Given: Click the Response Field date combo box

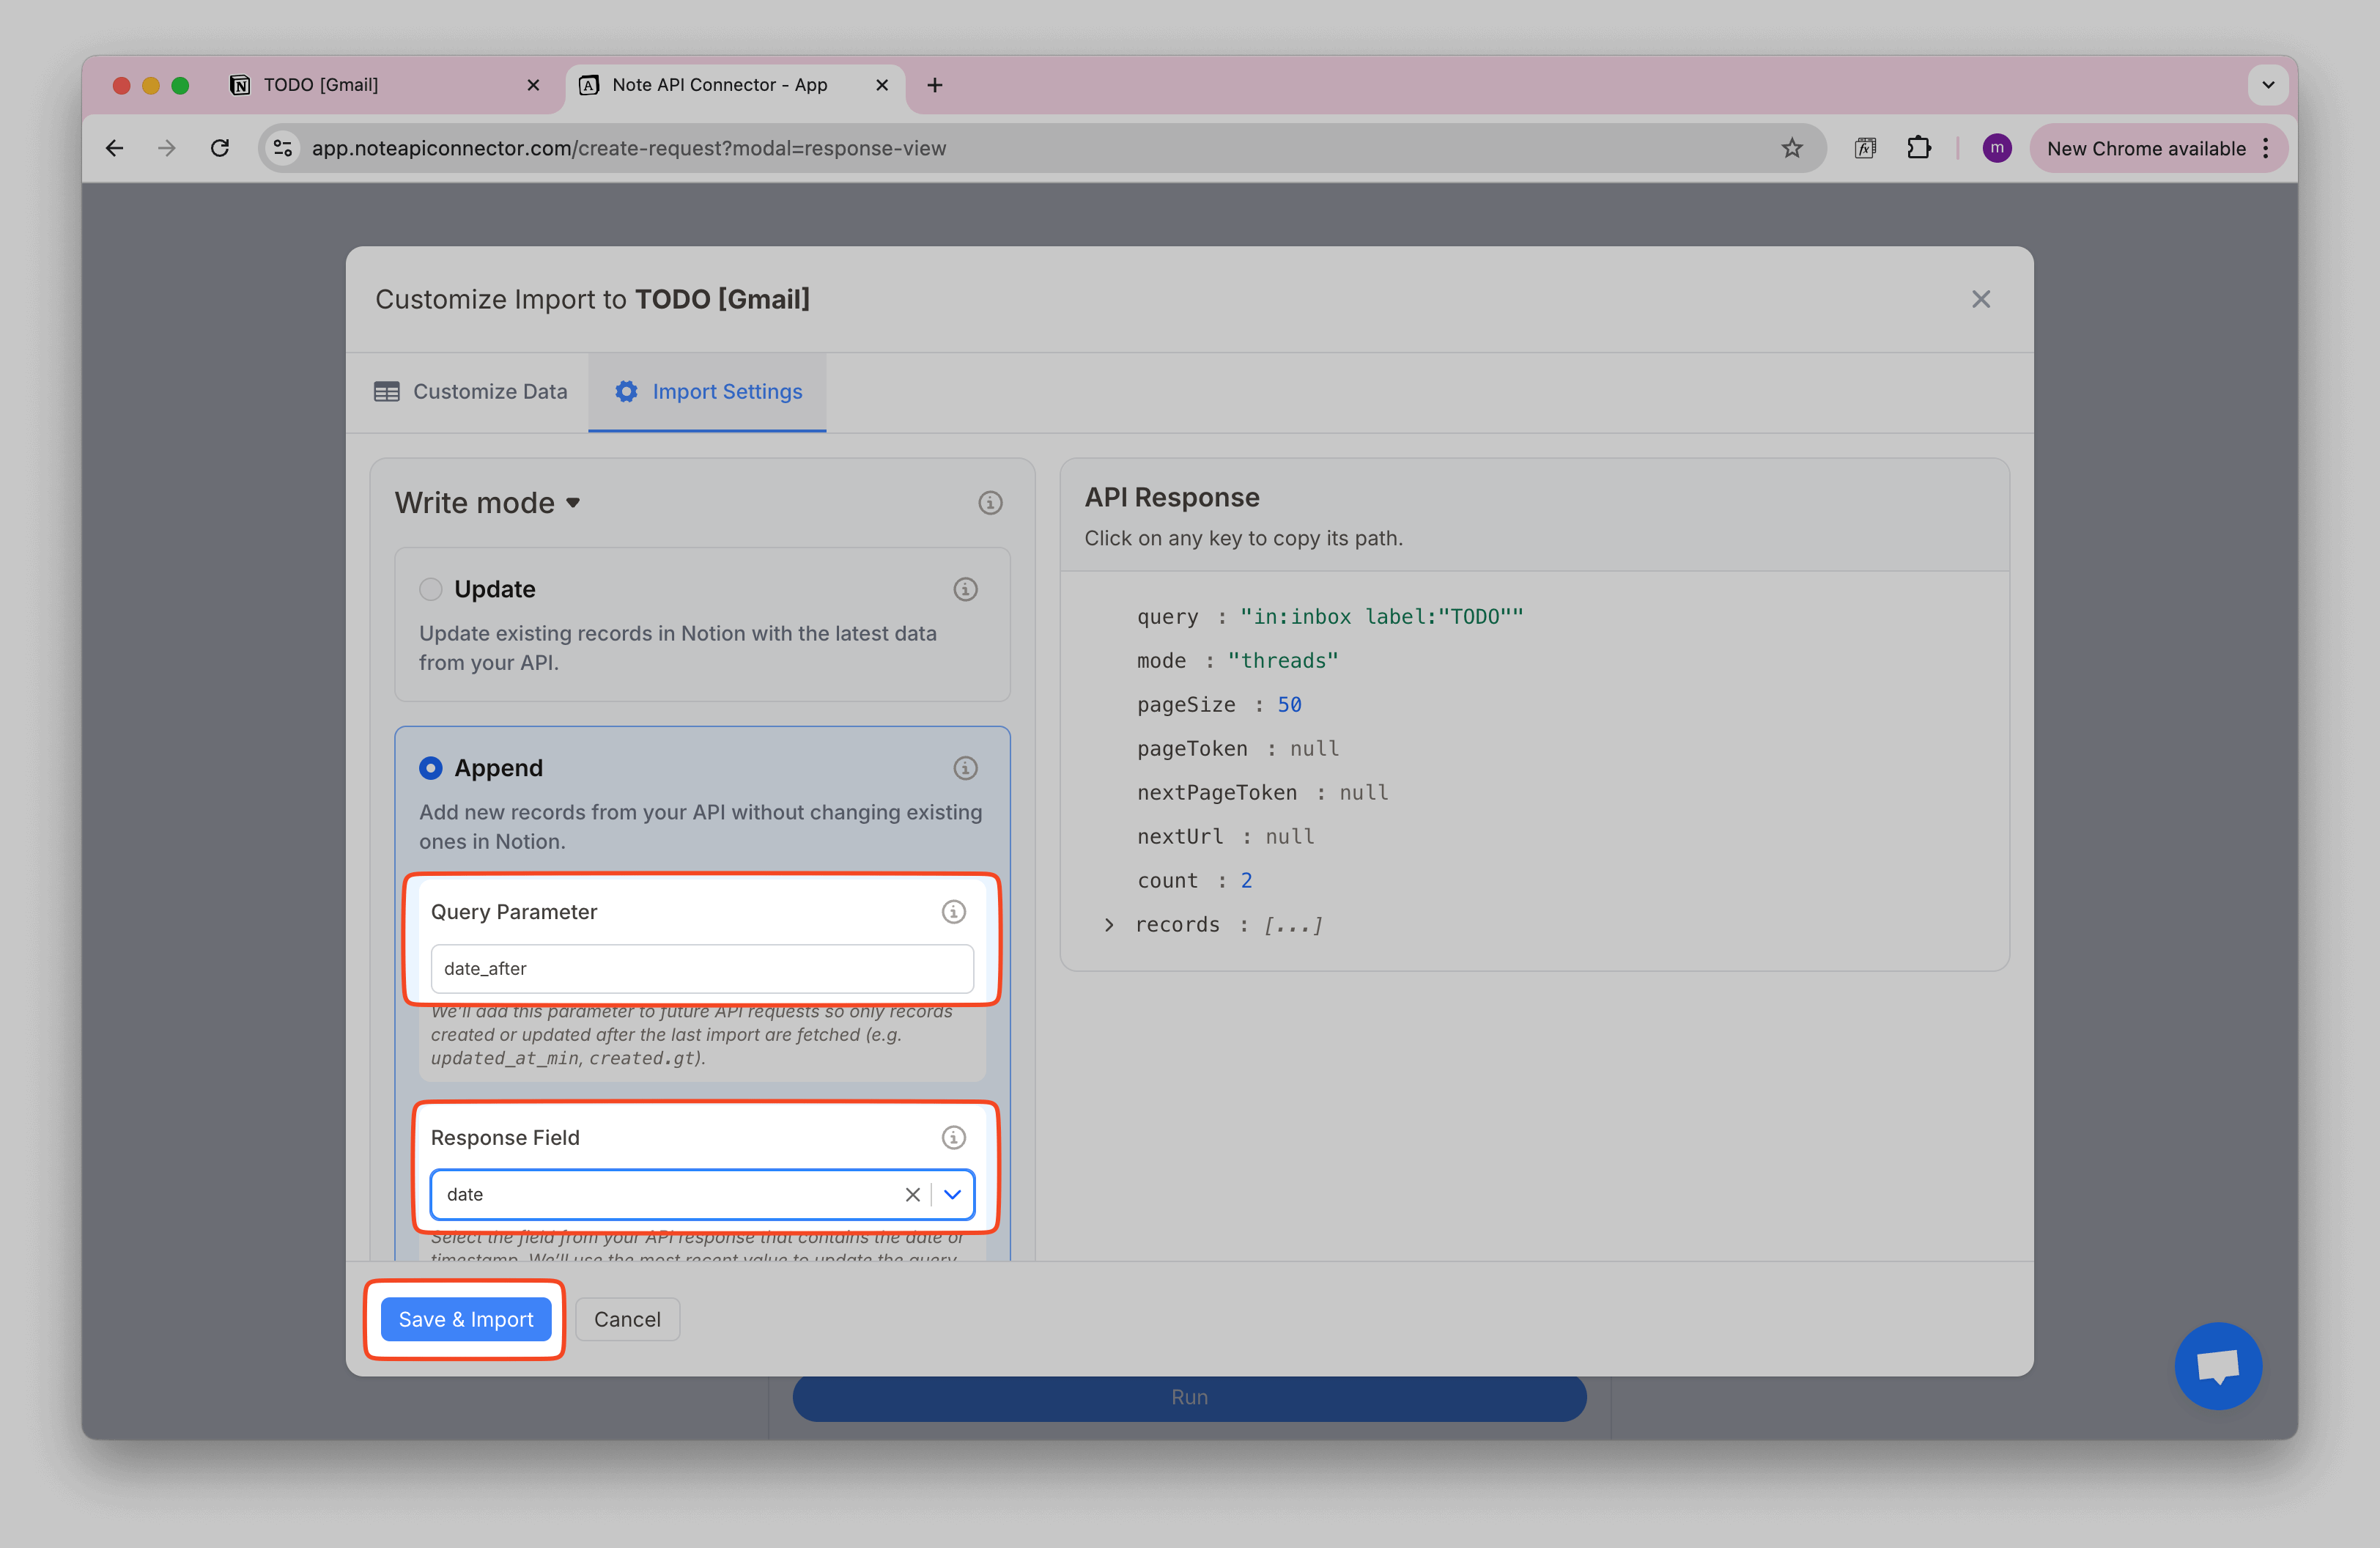Looking at the screenshot, I should (702, 1194).
